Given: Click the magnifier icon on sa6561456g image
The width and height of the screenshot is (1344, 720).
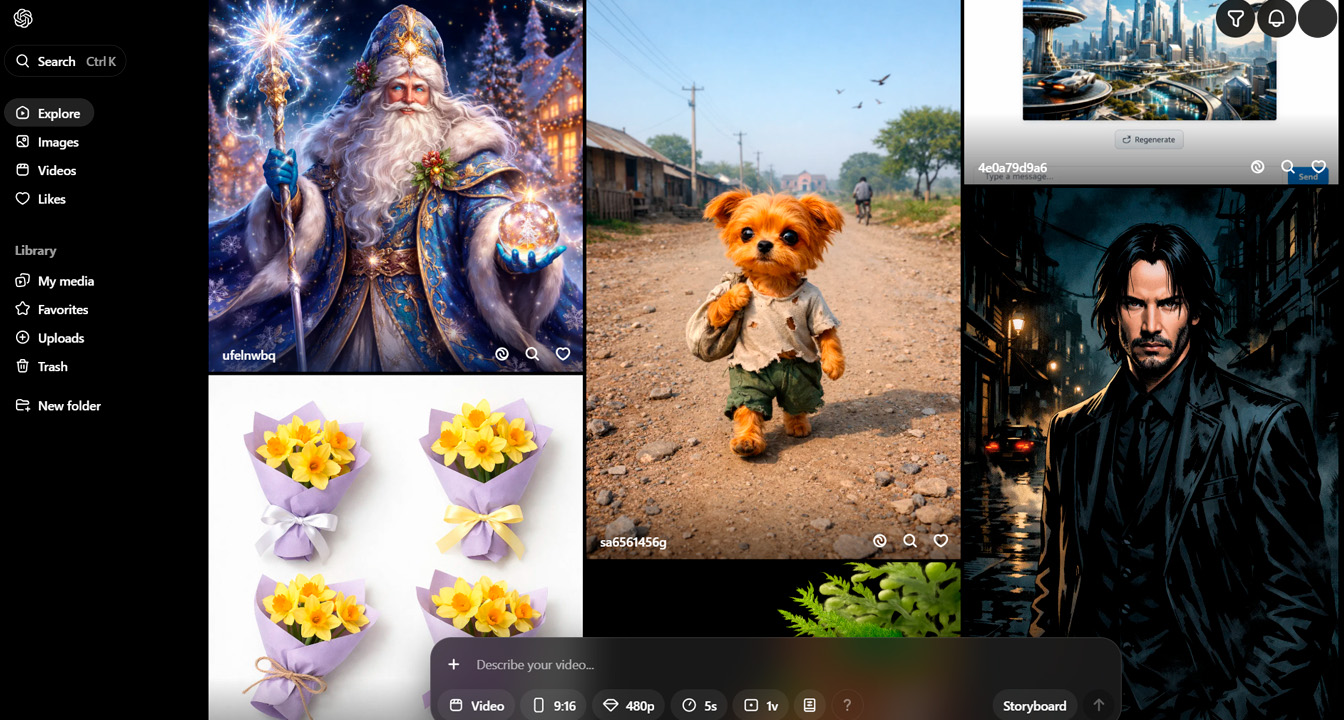Looking at the screenshot, I should 910,541.
